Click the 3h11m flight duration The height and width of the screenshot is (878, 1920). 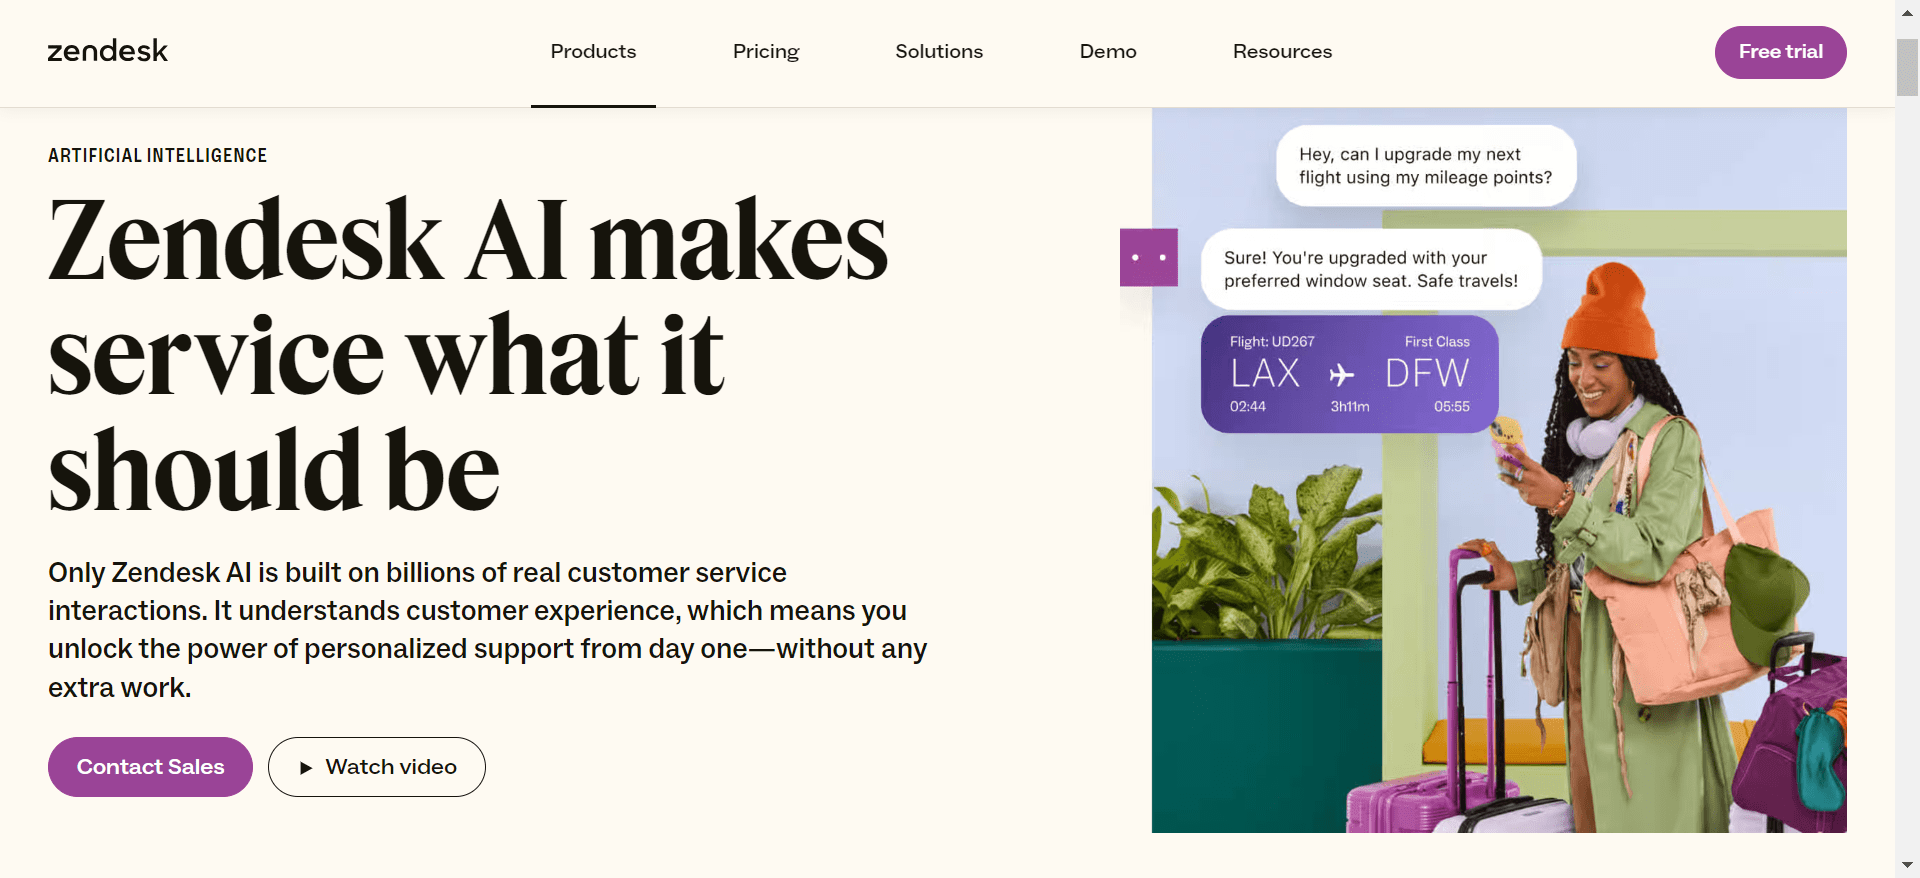(1350, 407)
